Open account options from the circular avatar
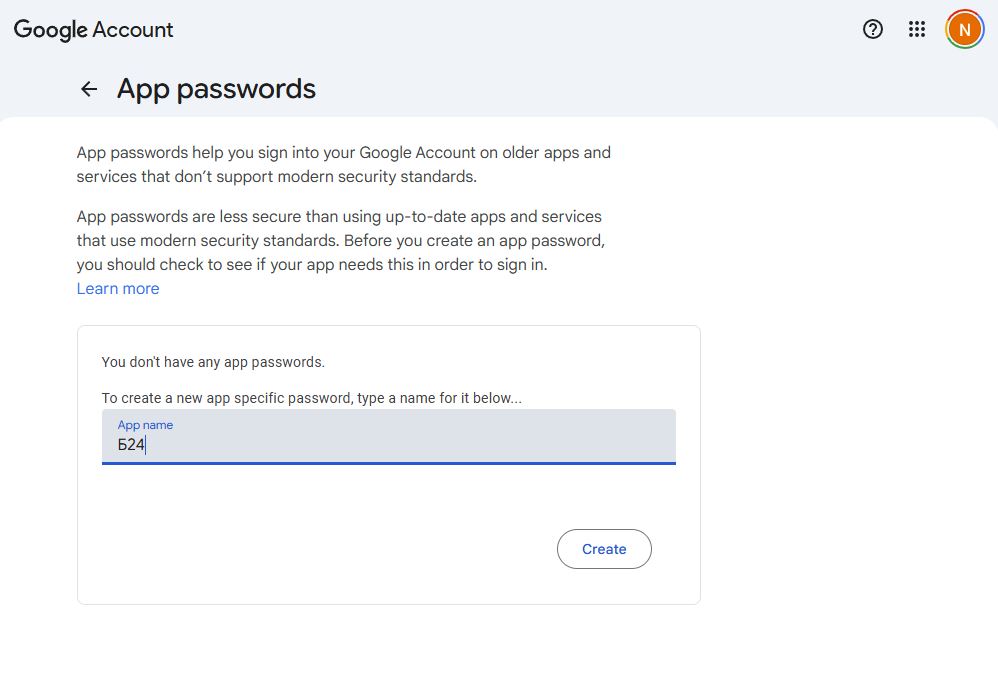This screenshot has height=691, width=998. pos(963,29)
